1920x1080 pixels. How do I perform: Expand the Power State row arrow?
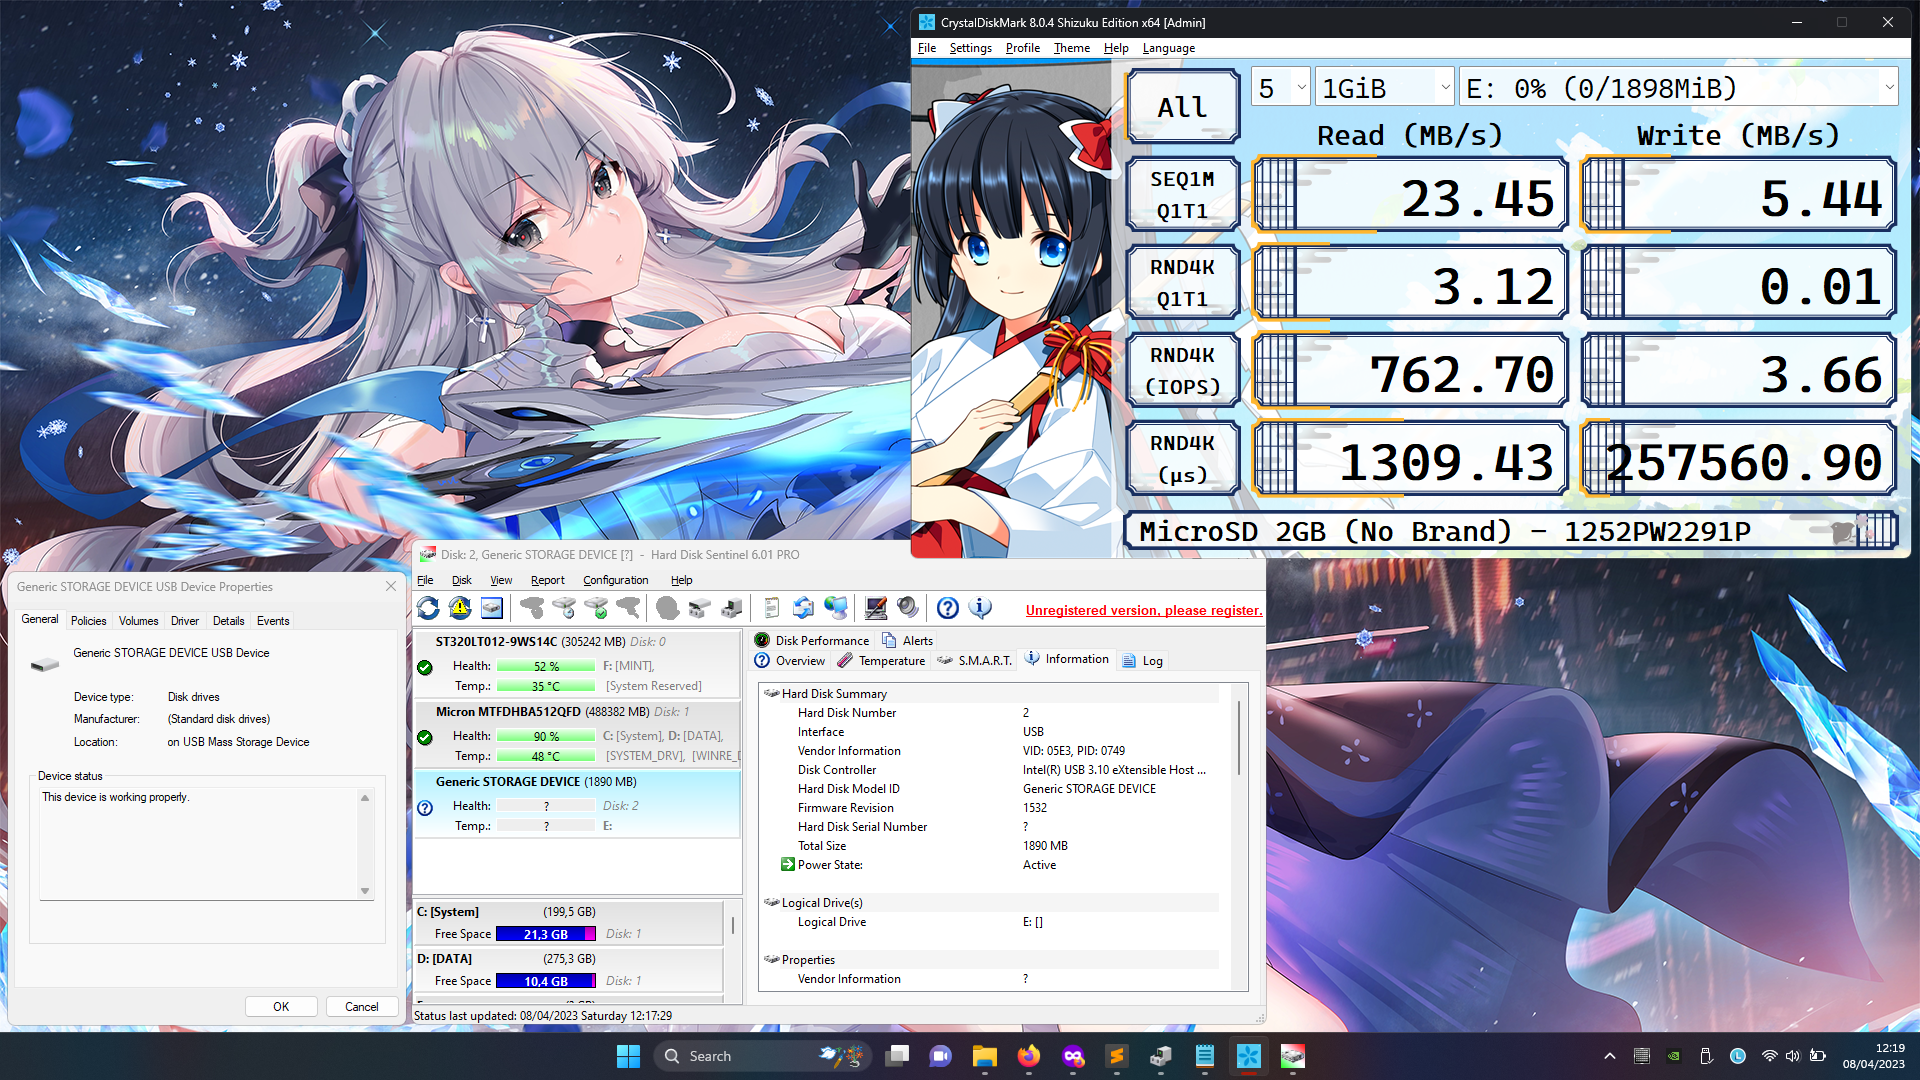788,865
